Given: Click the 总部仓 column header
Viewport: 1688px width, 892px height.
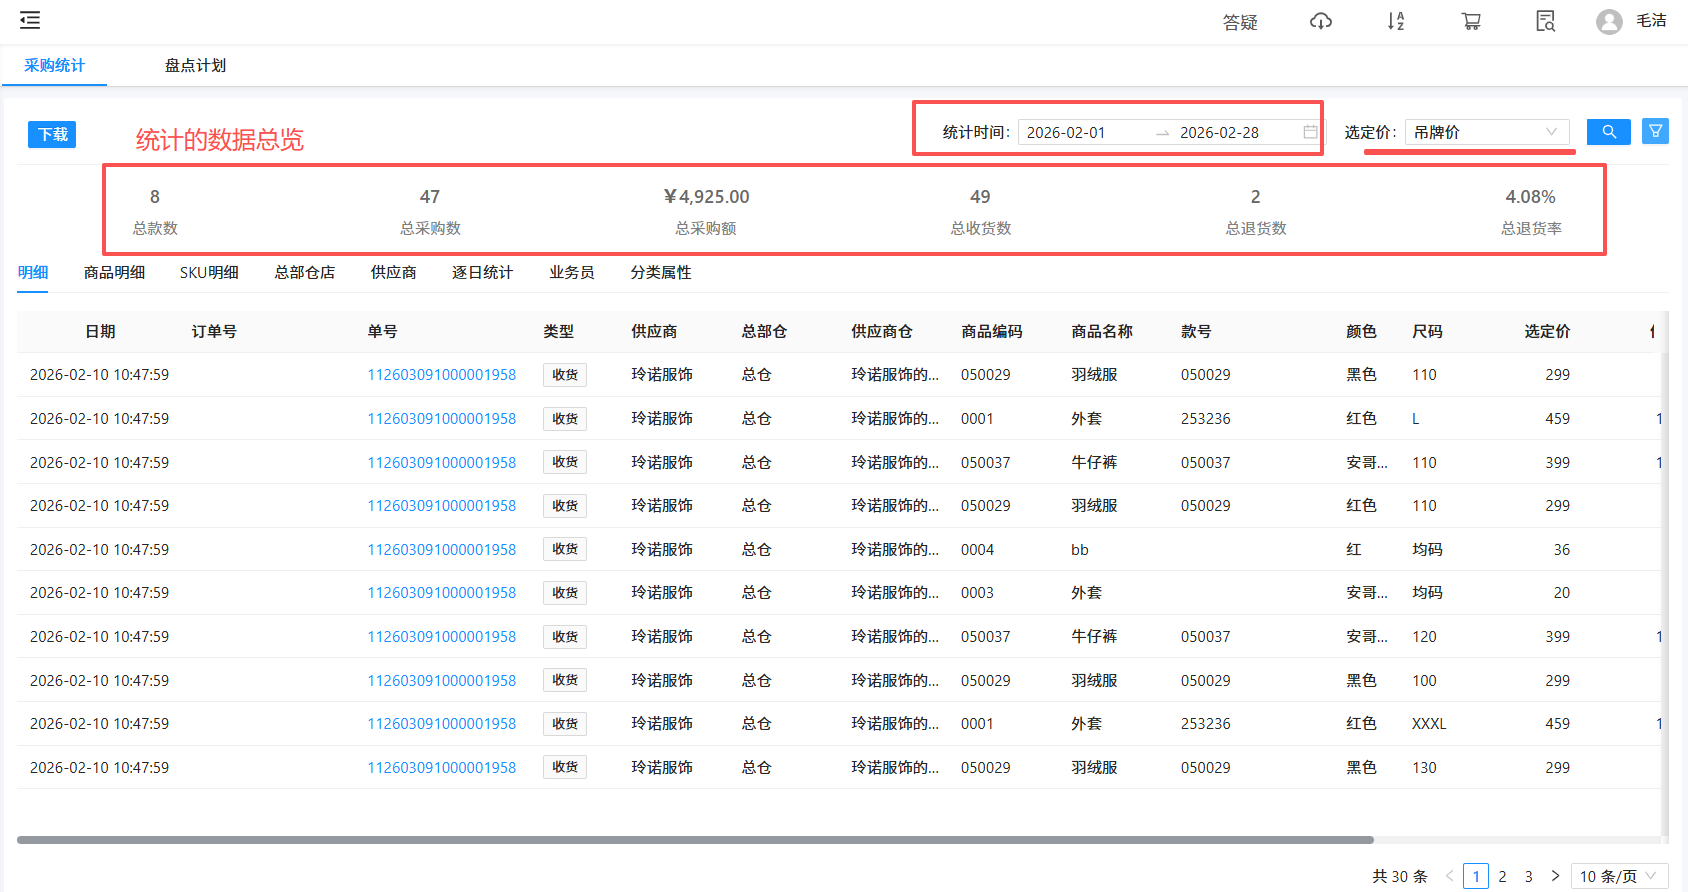Looking at the screenshot, I should pos(764,331).
